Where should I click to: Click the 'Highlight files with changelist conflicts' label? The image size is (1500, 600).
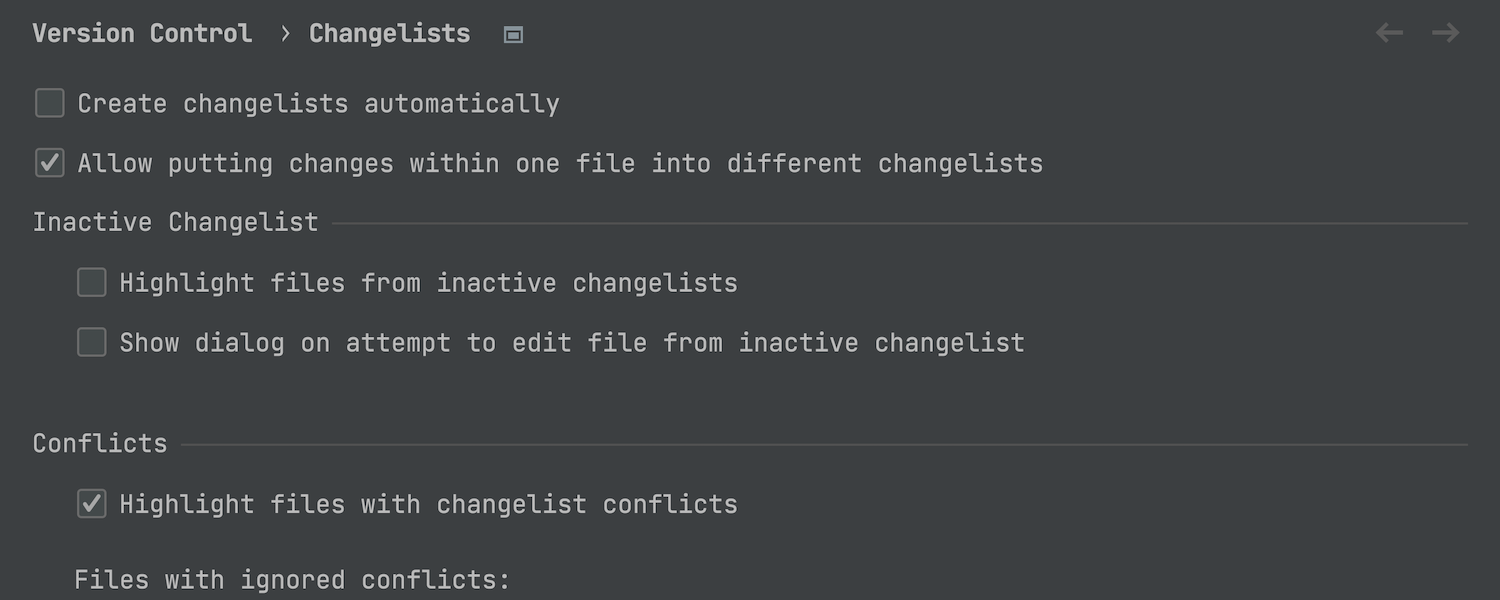point(429,505)
